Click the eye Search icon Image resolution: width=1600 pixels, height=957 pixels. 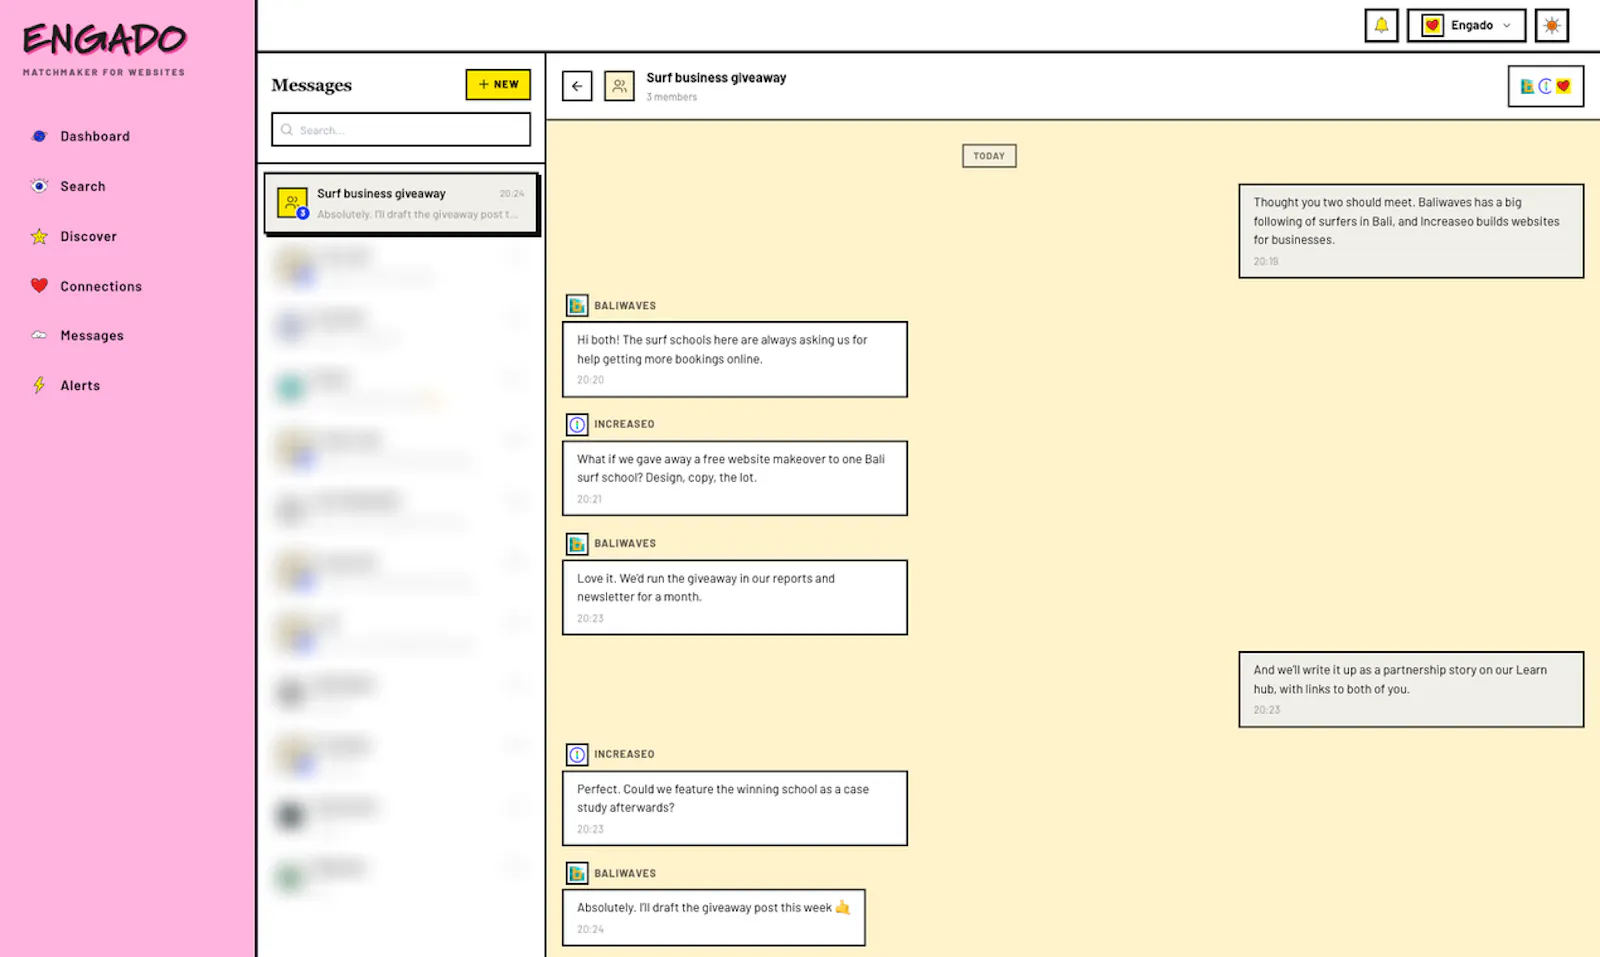tap(39, 186)
